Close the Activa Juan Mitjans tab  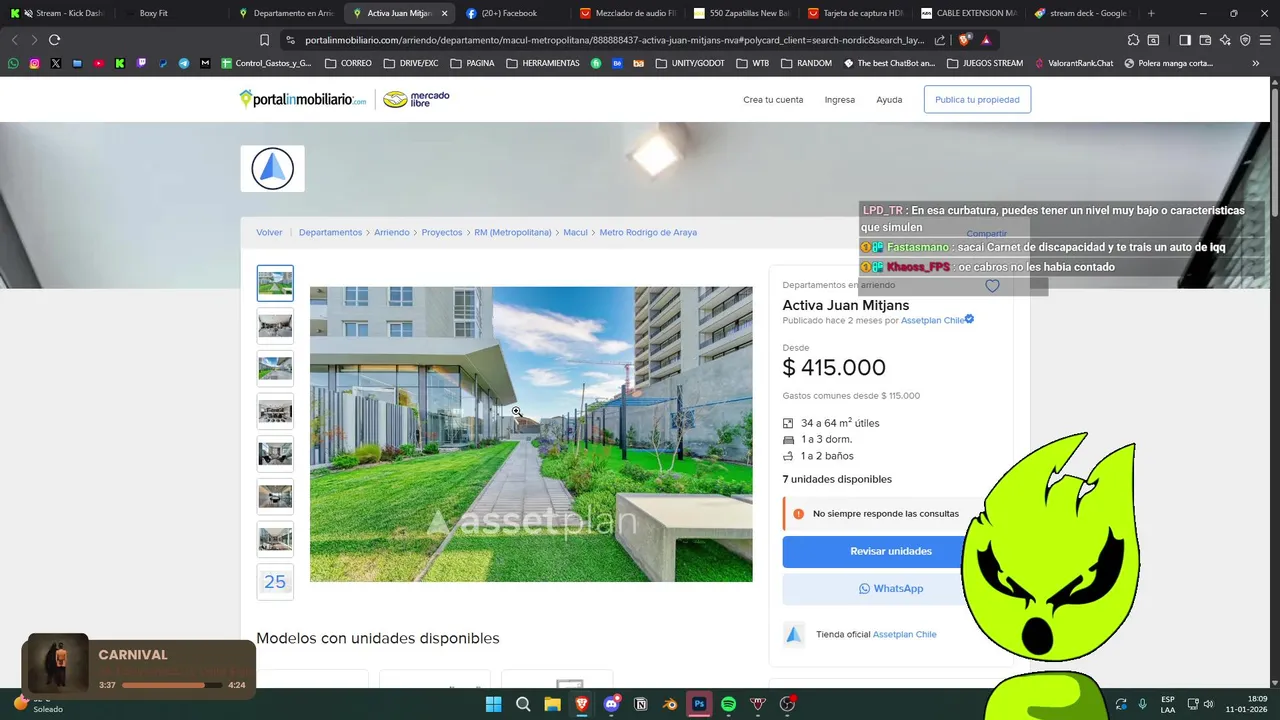(x=444, y=13)
